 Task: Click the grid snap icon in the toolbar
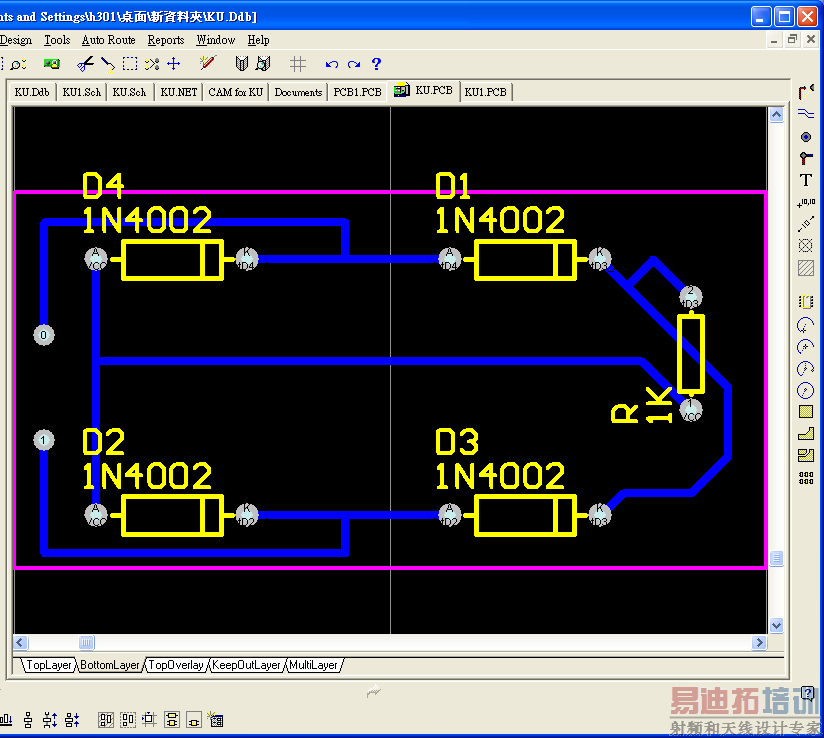(298, 64)
